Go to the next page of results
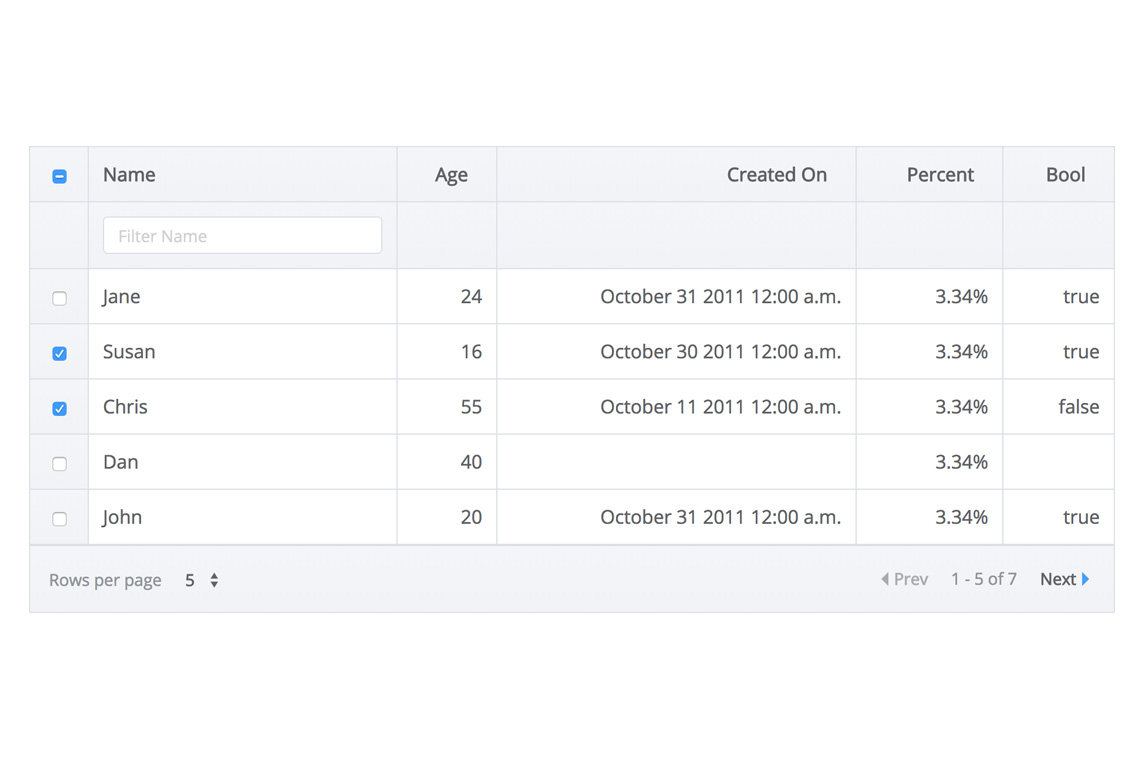Screen dimensions: 1144x758 [x=1057, y=579]
